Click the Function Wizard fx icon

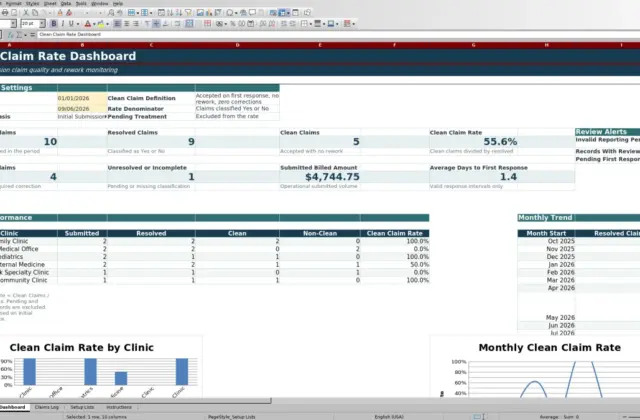click(11, 35)
